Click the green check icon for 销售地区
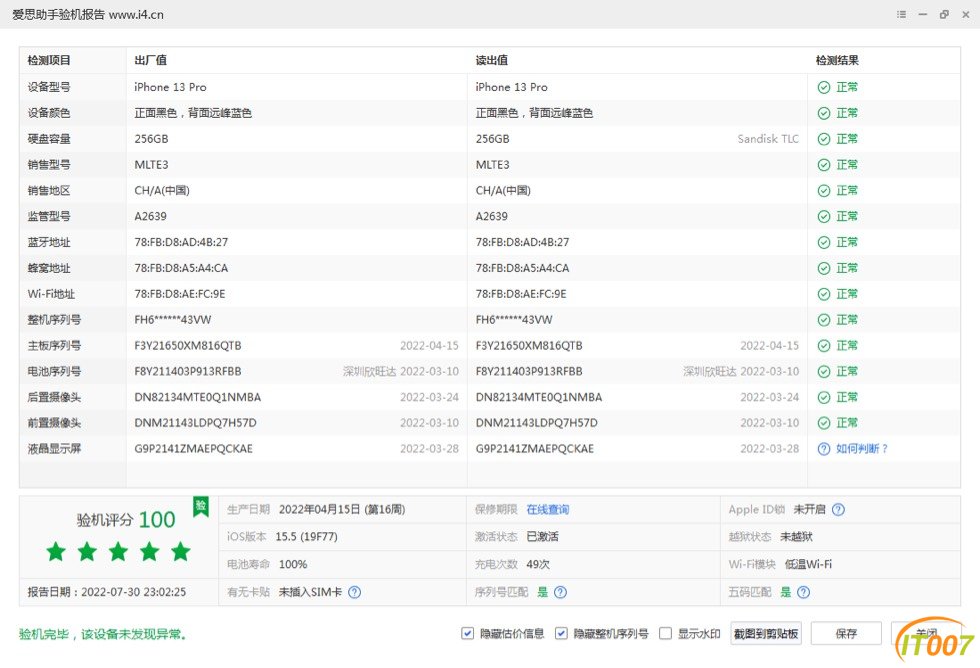 click(x=824, y=191)
